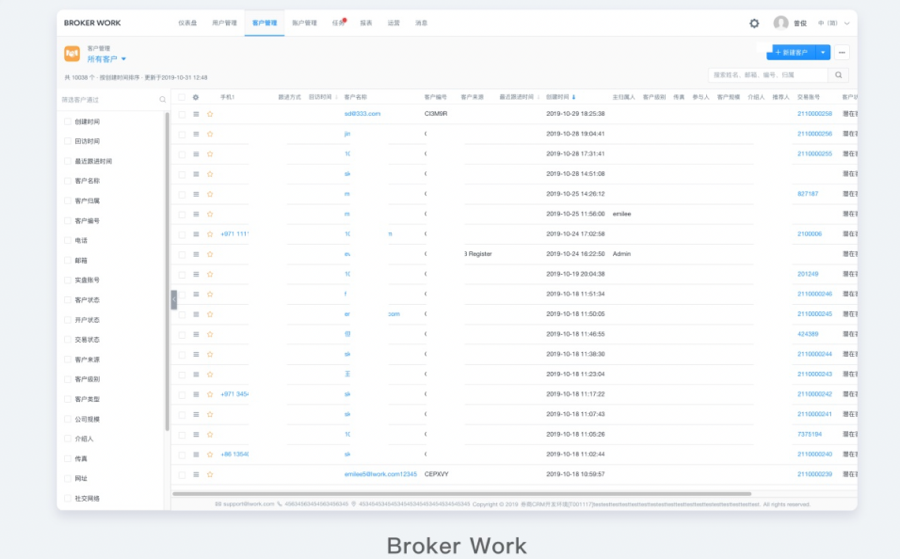The width and height of the screenshot is (900, 559).
Task: Sort by the 最近跟进时间 column header
Action: click(519, 97)
